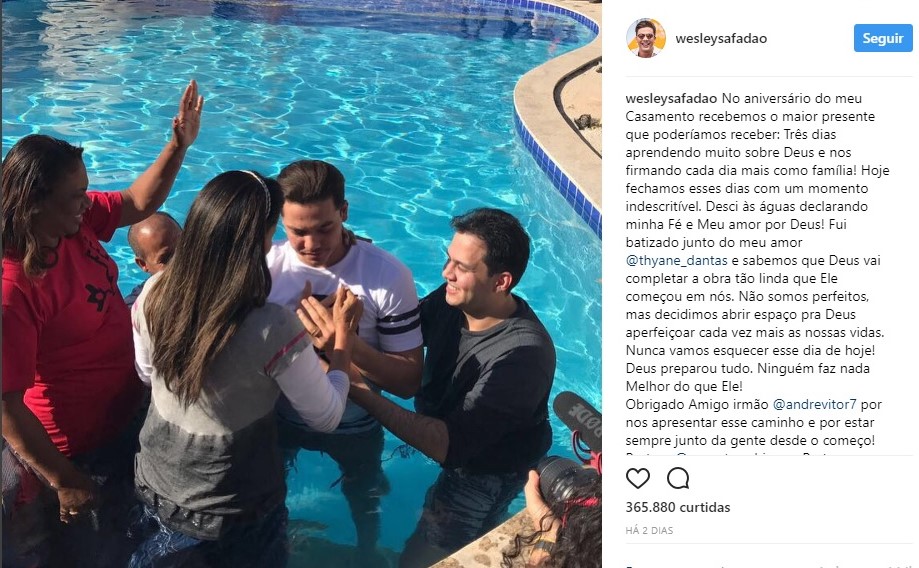919x568 pixels.
Task: Visit the @andrevitor7 profile mention
Action: [815, 404]
